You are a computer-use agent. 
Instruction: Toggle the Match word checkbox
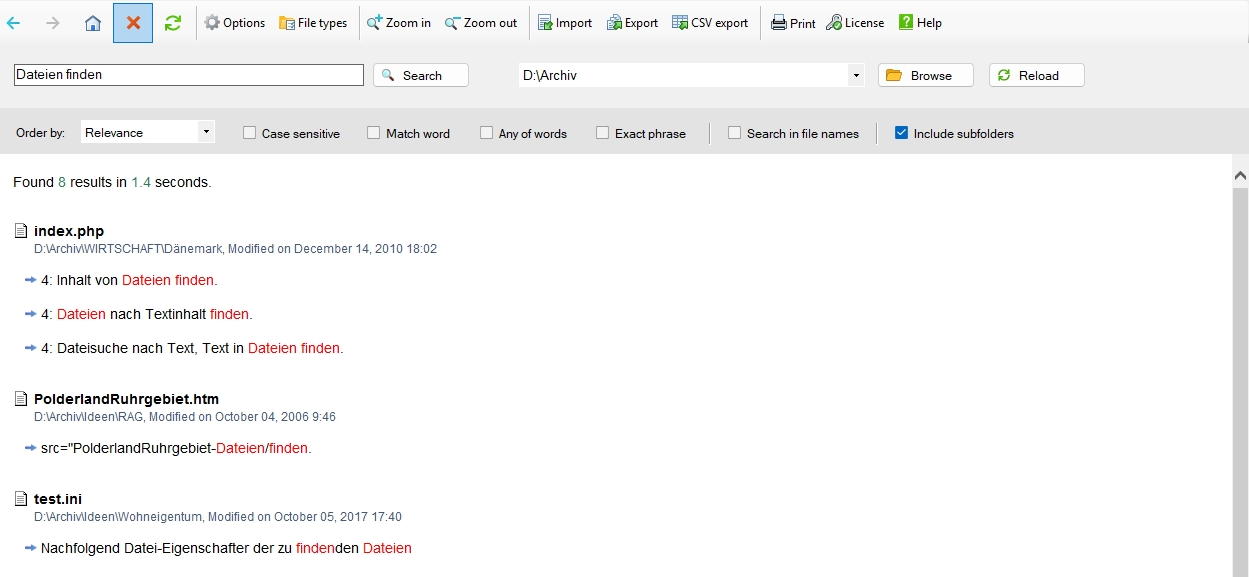pyautogui.click(x=374, y=133)
